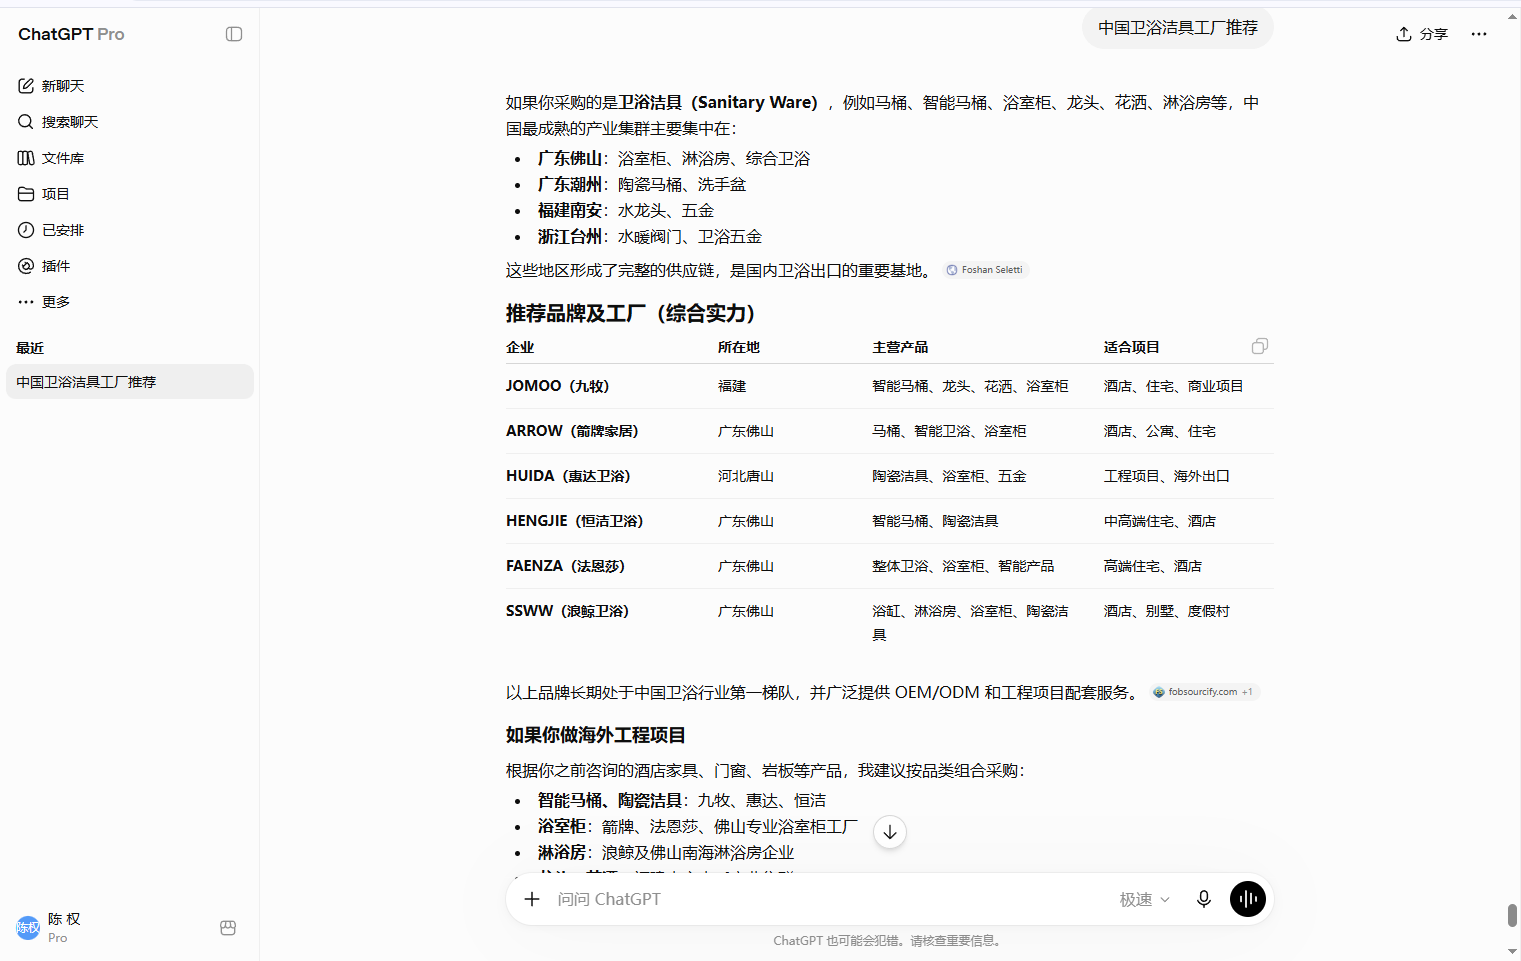Click the user message bubble 中国卫浴洁具工厂推荐

(x=1178, y=28)
